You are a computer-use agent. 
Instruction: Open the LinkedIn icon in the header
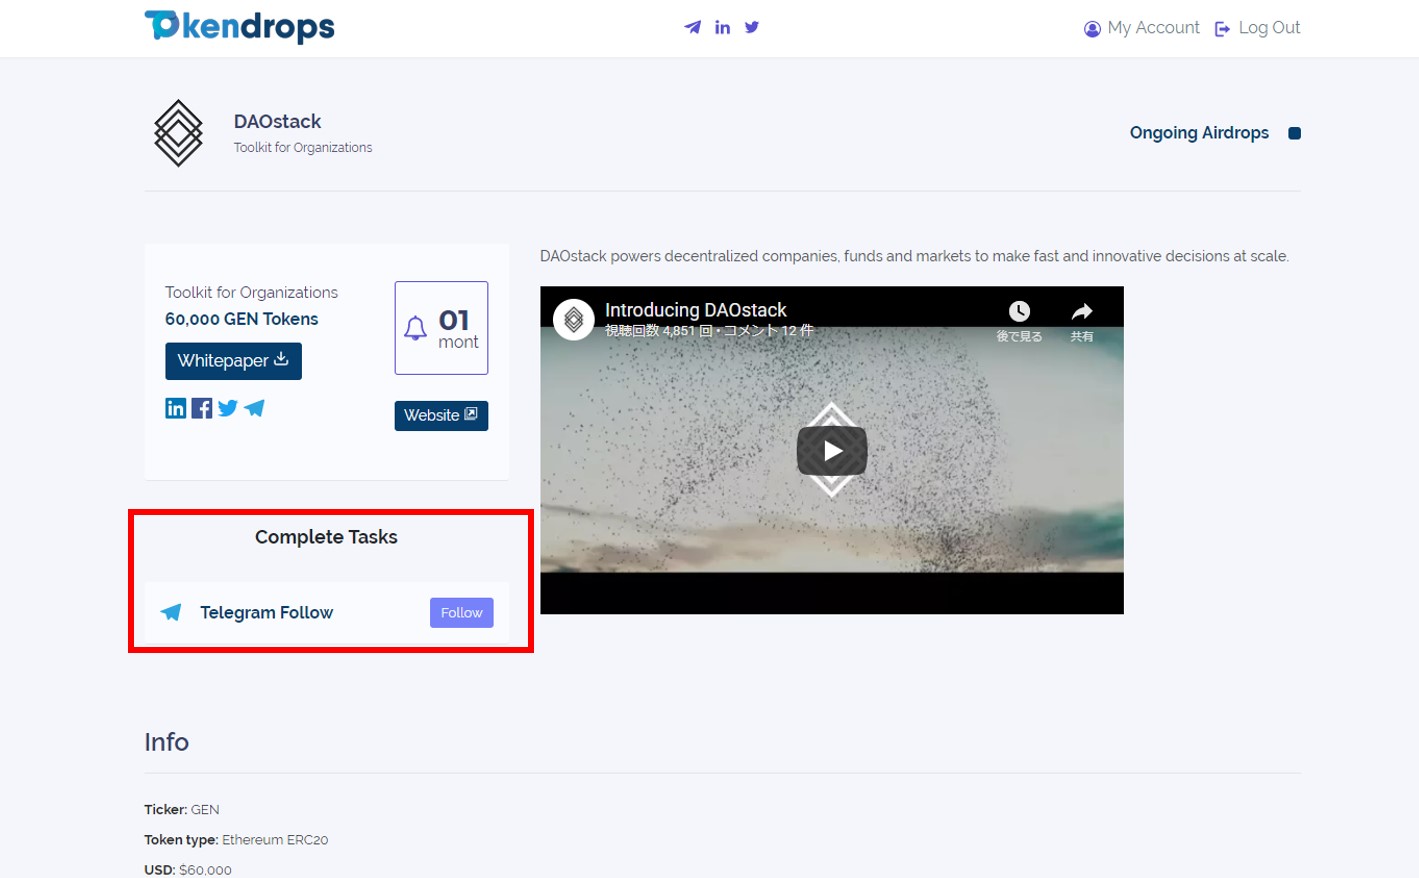click(722, 27)
